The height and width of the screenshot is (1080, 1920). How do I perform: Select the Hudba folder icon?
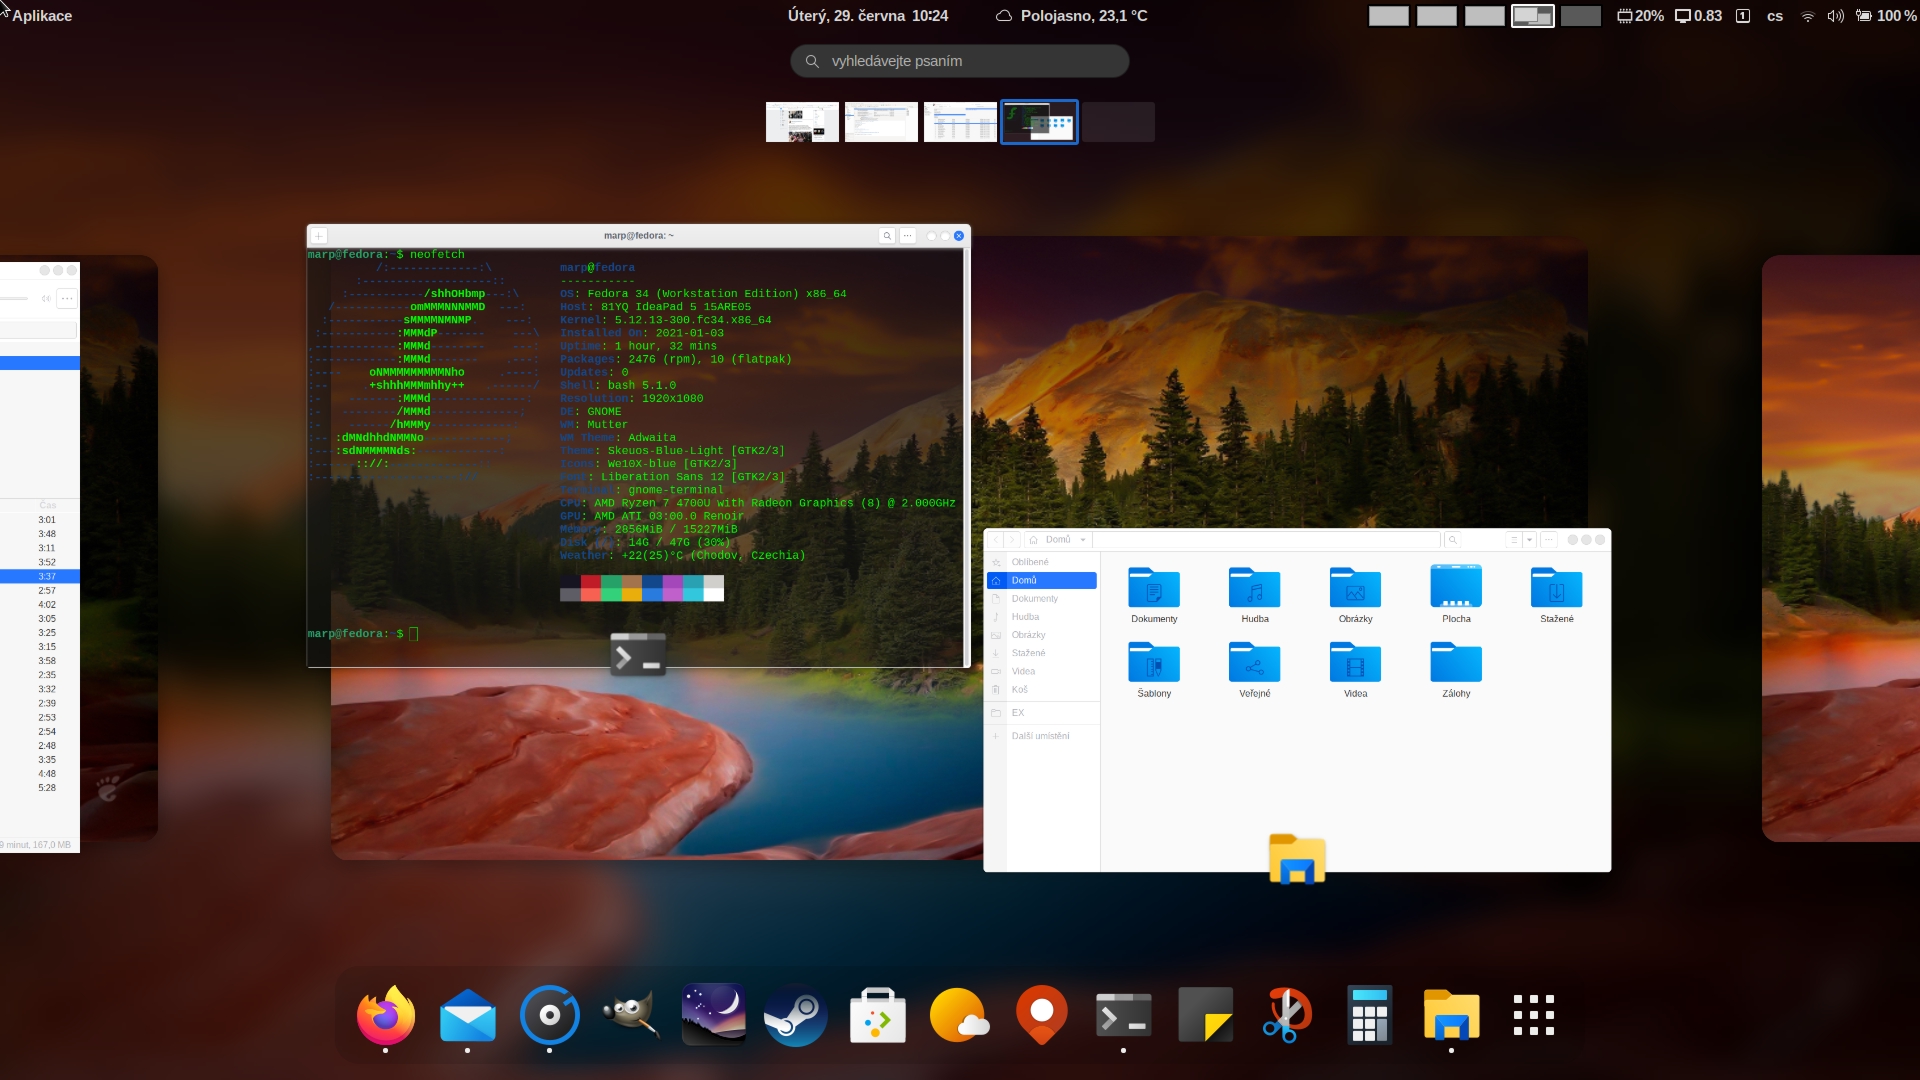pyautogui.click(x=1255, y=588)
